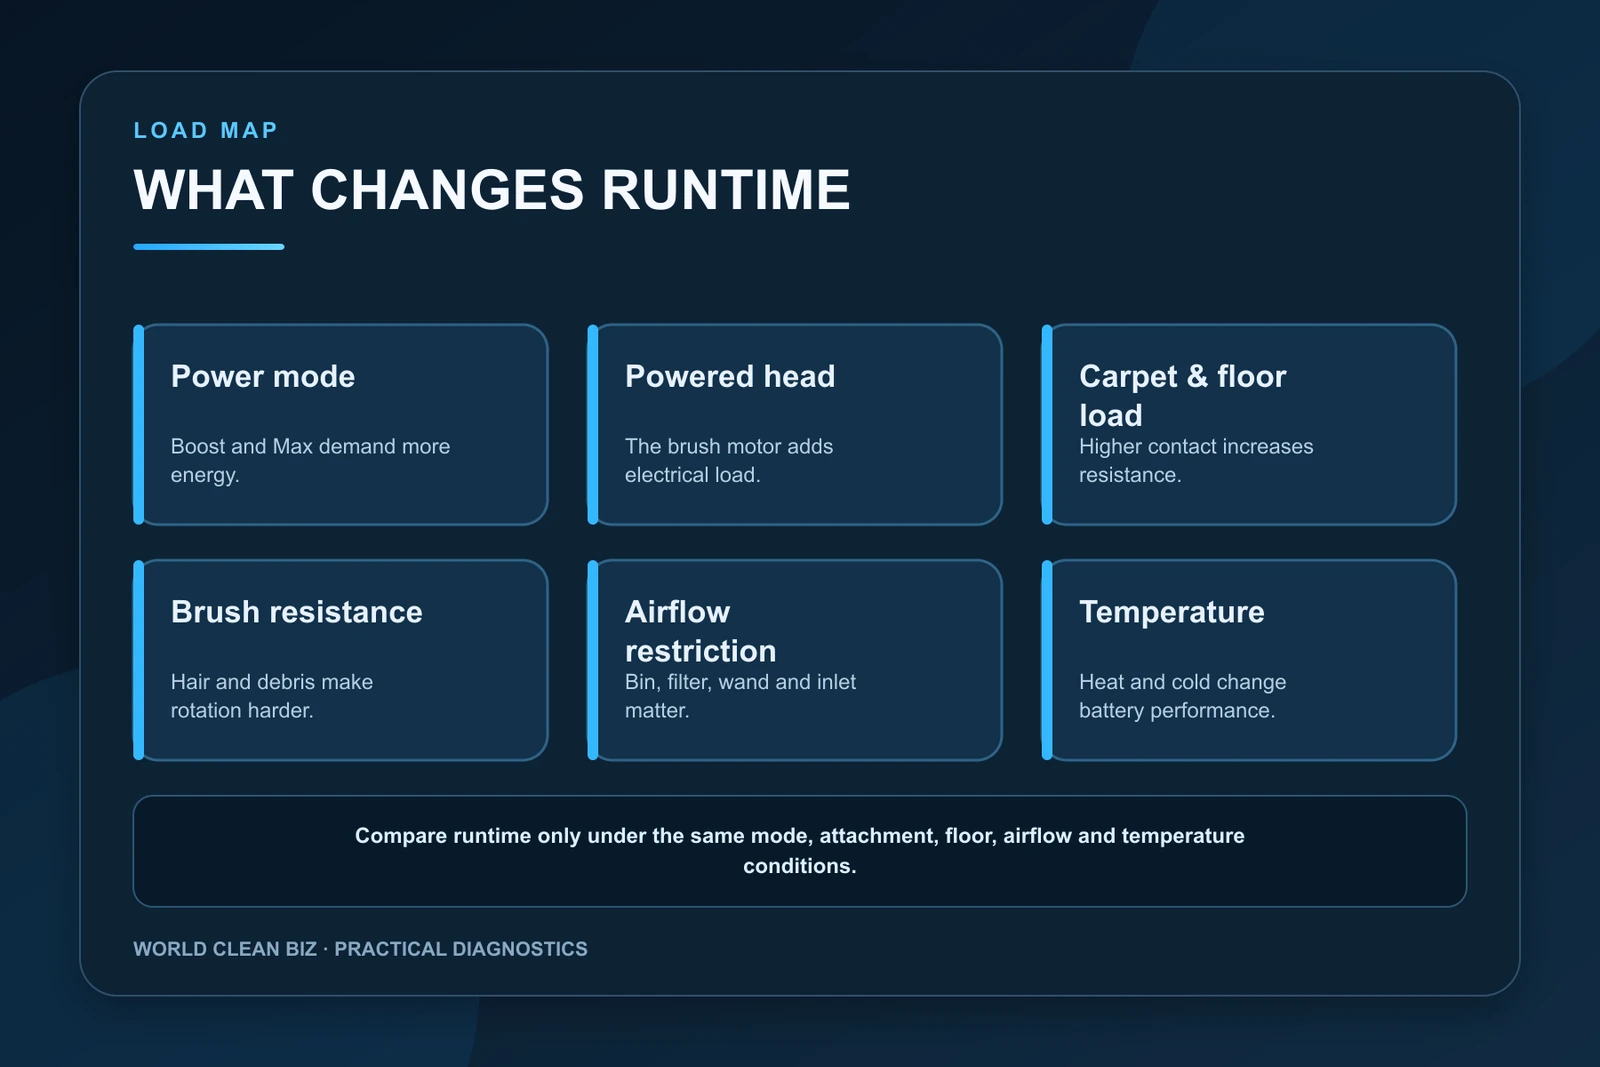This screenshot has height=1067, width=1600.
Task: Click 'The brush motor adds electrical load' text
Action: tap(729, 460)
